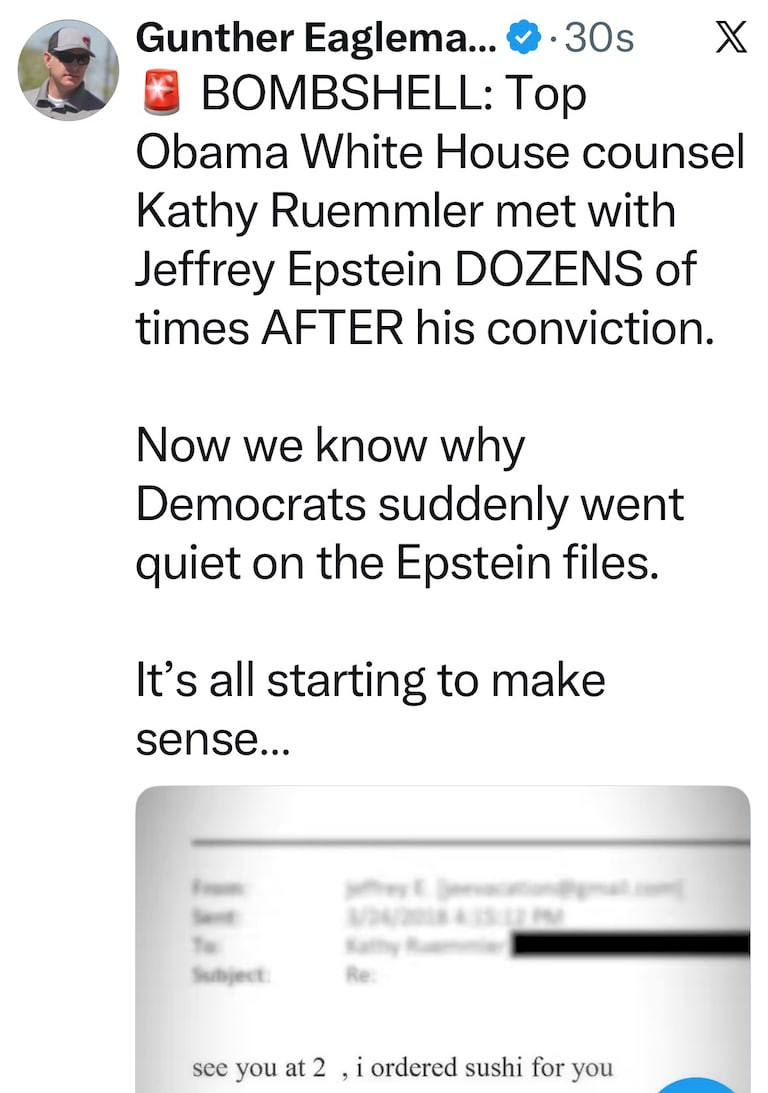
Task: Click "It's all starting to make" text
Action: tap(370, 679)
